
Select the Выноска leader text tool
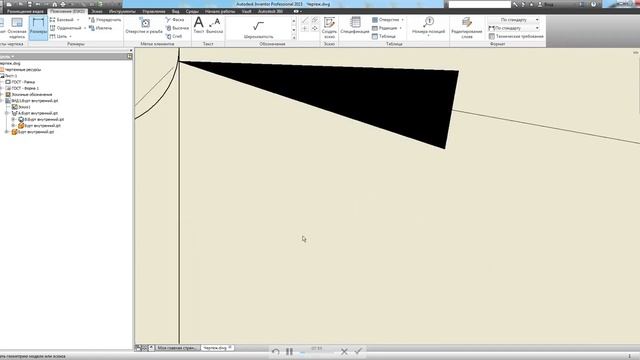click(x=215, y=25)
